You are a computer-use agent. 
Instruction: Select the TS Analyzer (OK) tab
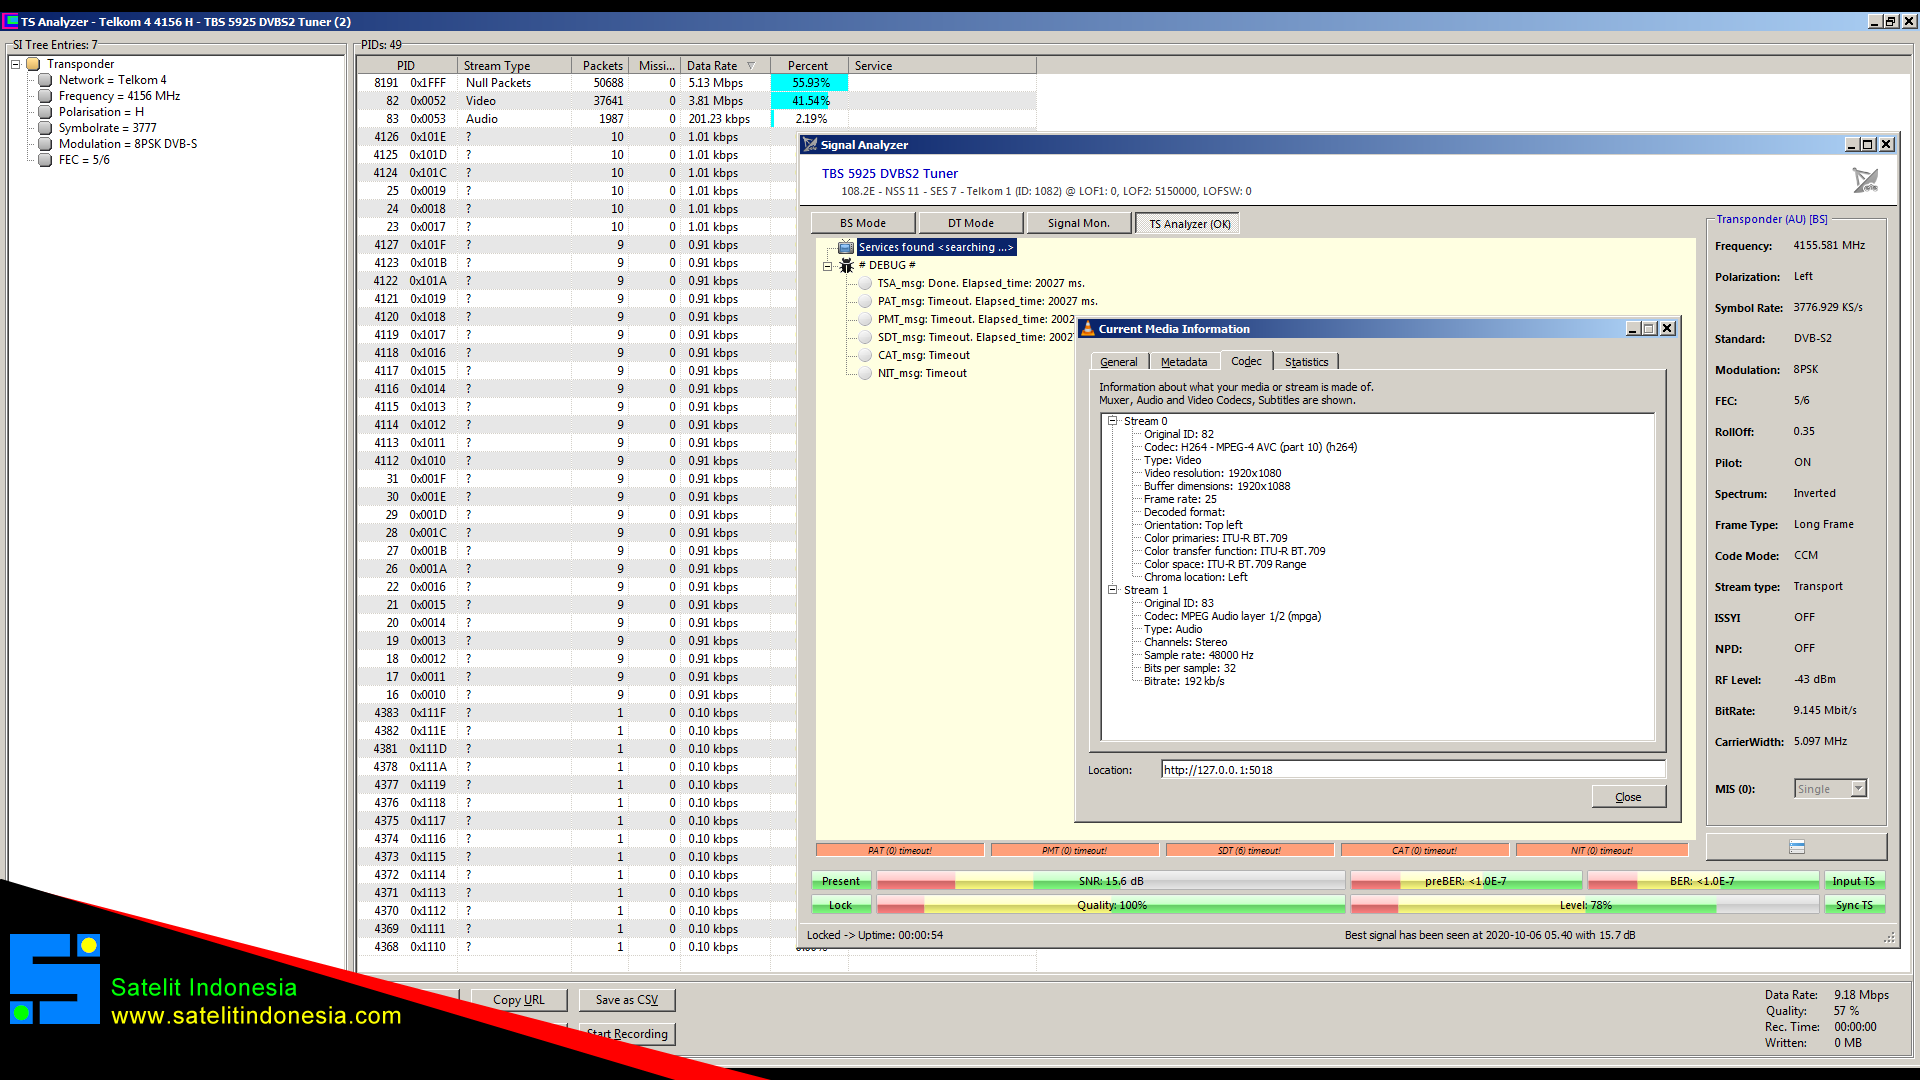pos(1188,224)
